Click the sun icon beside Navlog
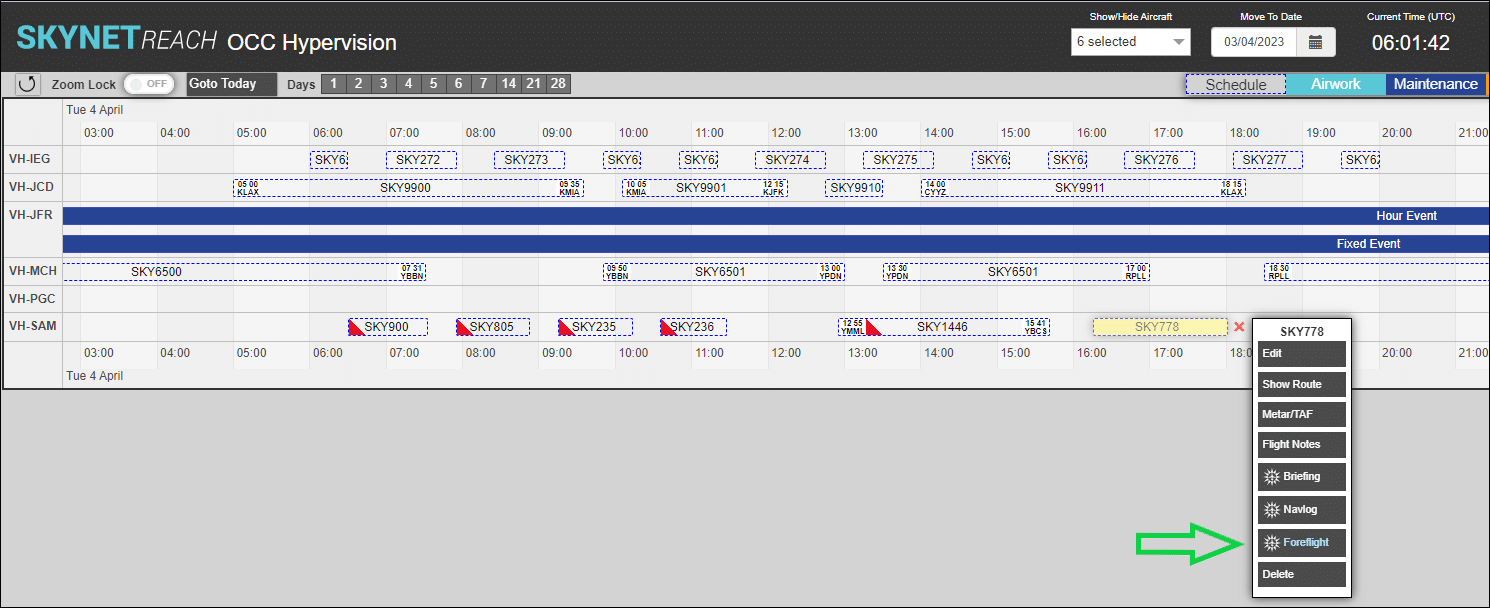The image size is (1490, 608). (x=1271, y=509)
